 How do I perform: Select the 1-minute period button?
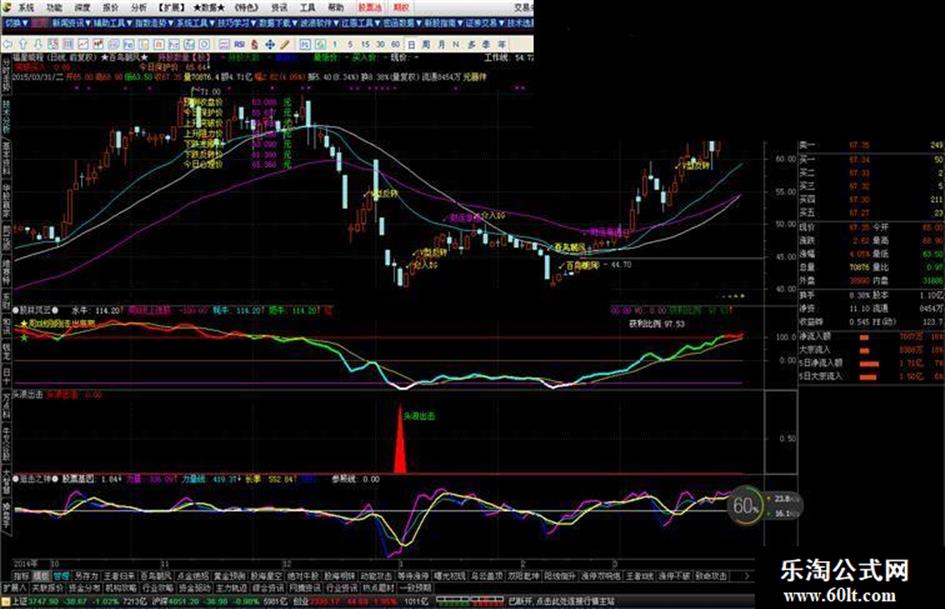coord(334,44)
